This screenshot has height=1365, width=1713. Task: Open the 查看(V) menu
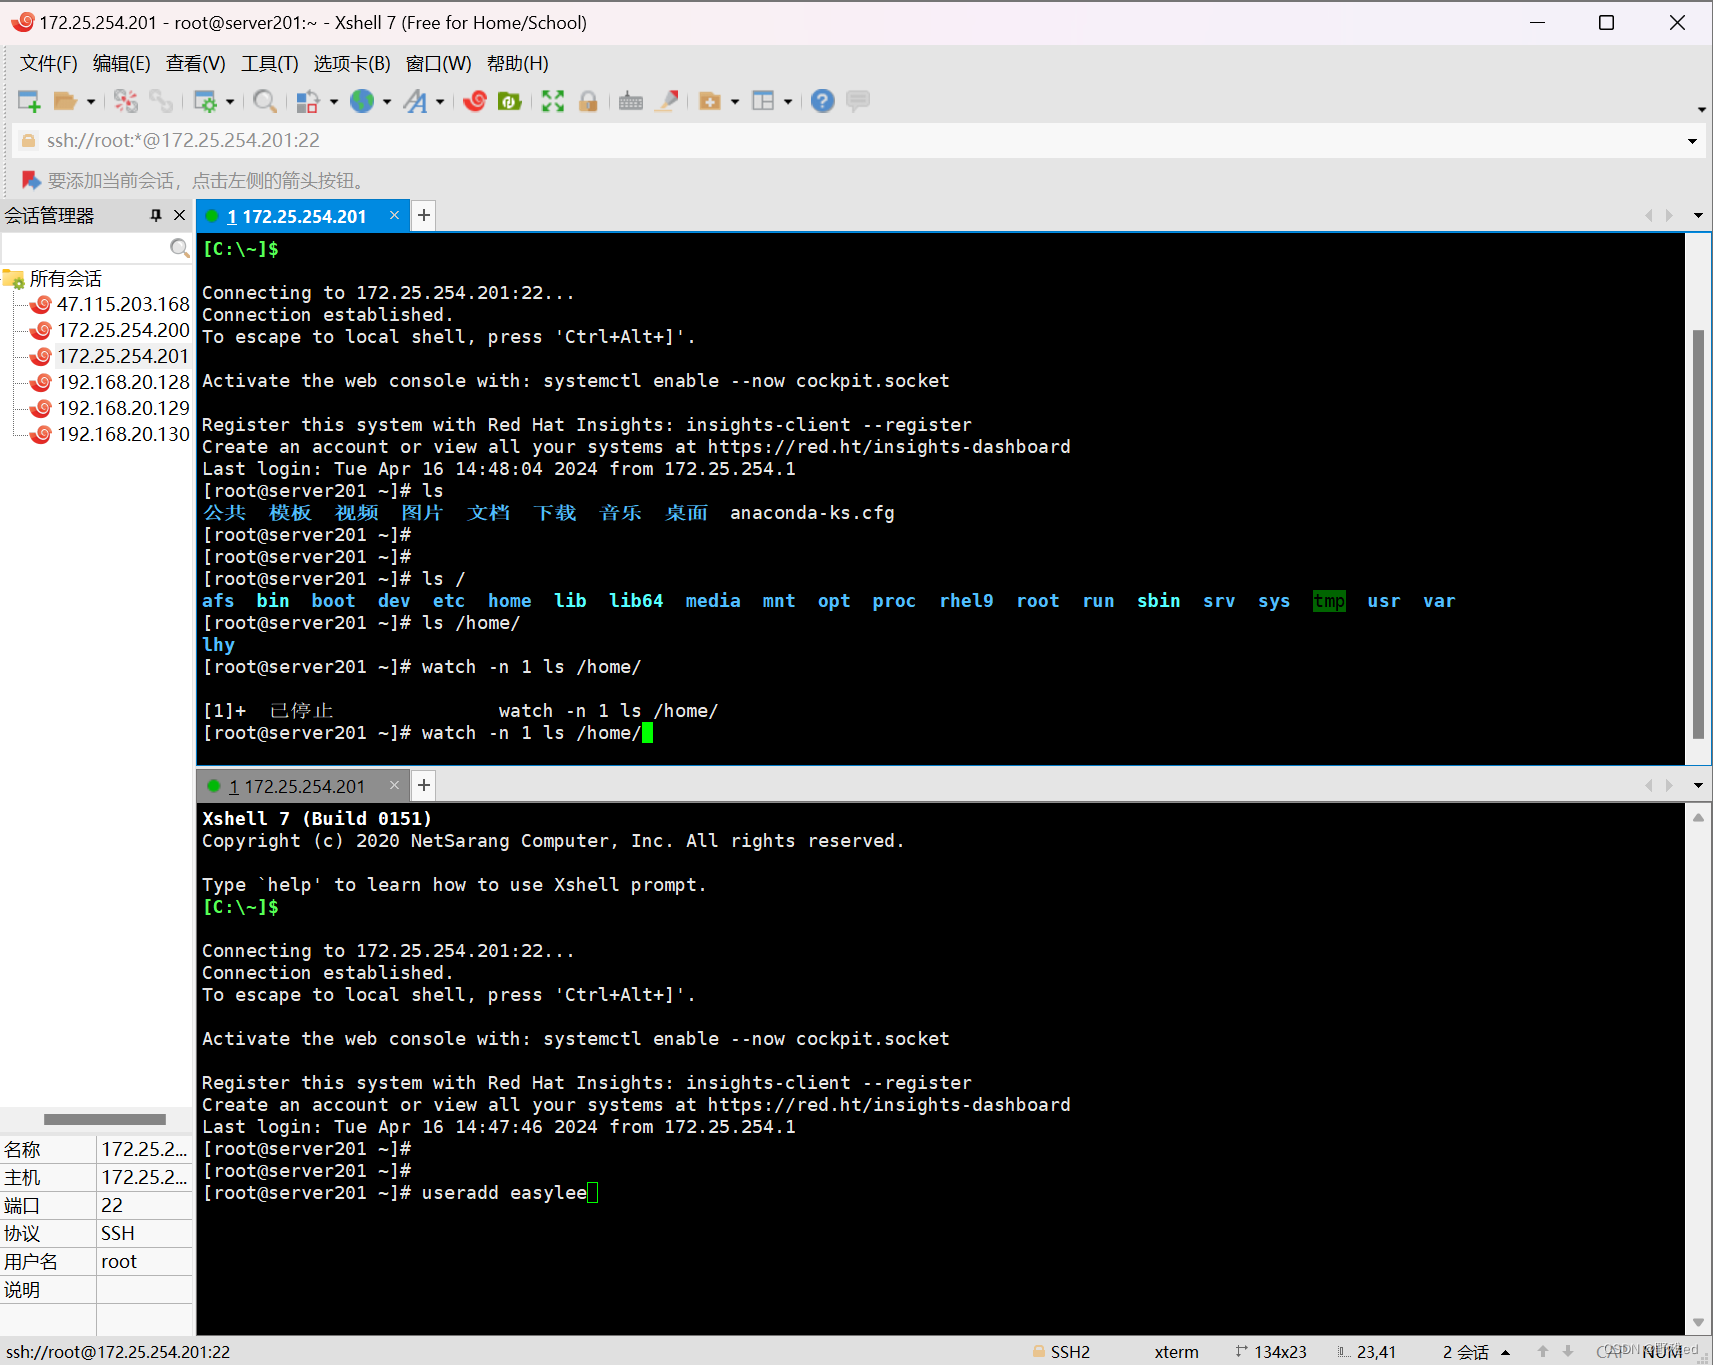[x=196, y=64]
